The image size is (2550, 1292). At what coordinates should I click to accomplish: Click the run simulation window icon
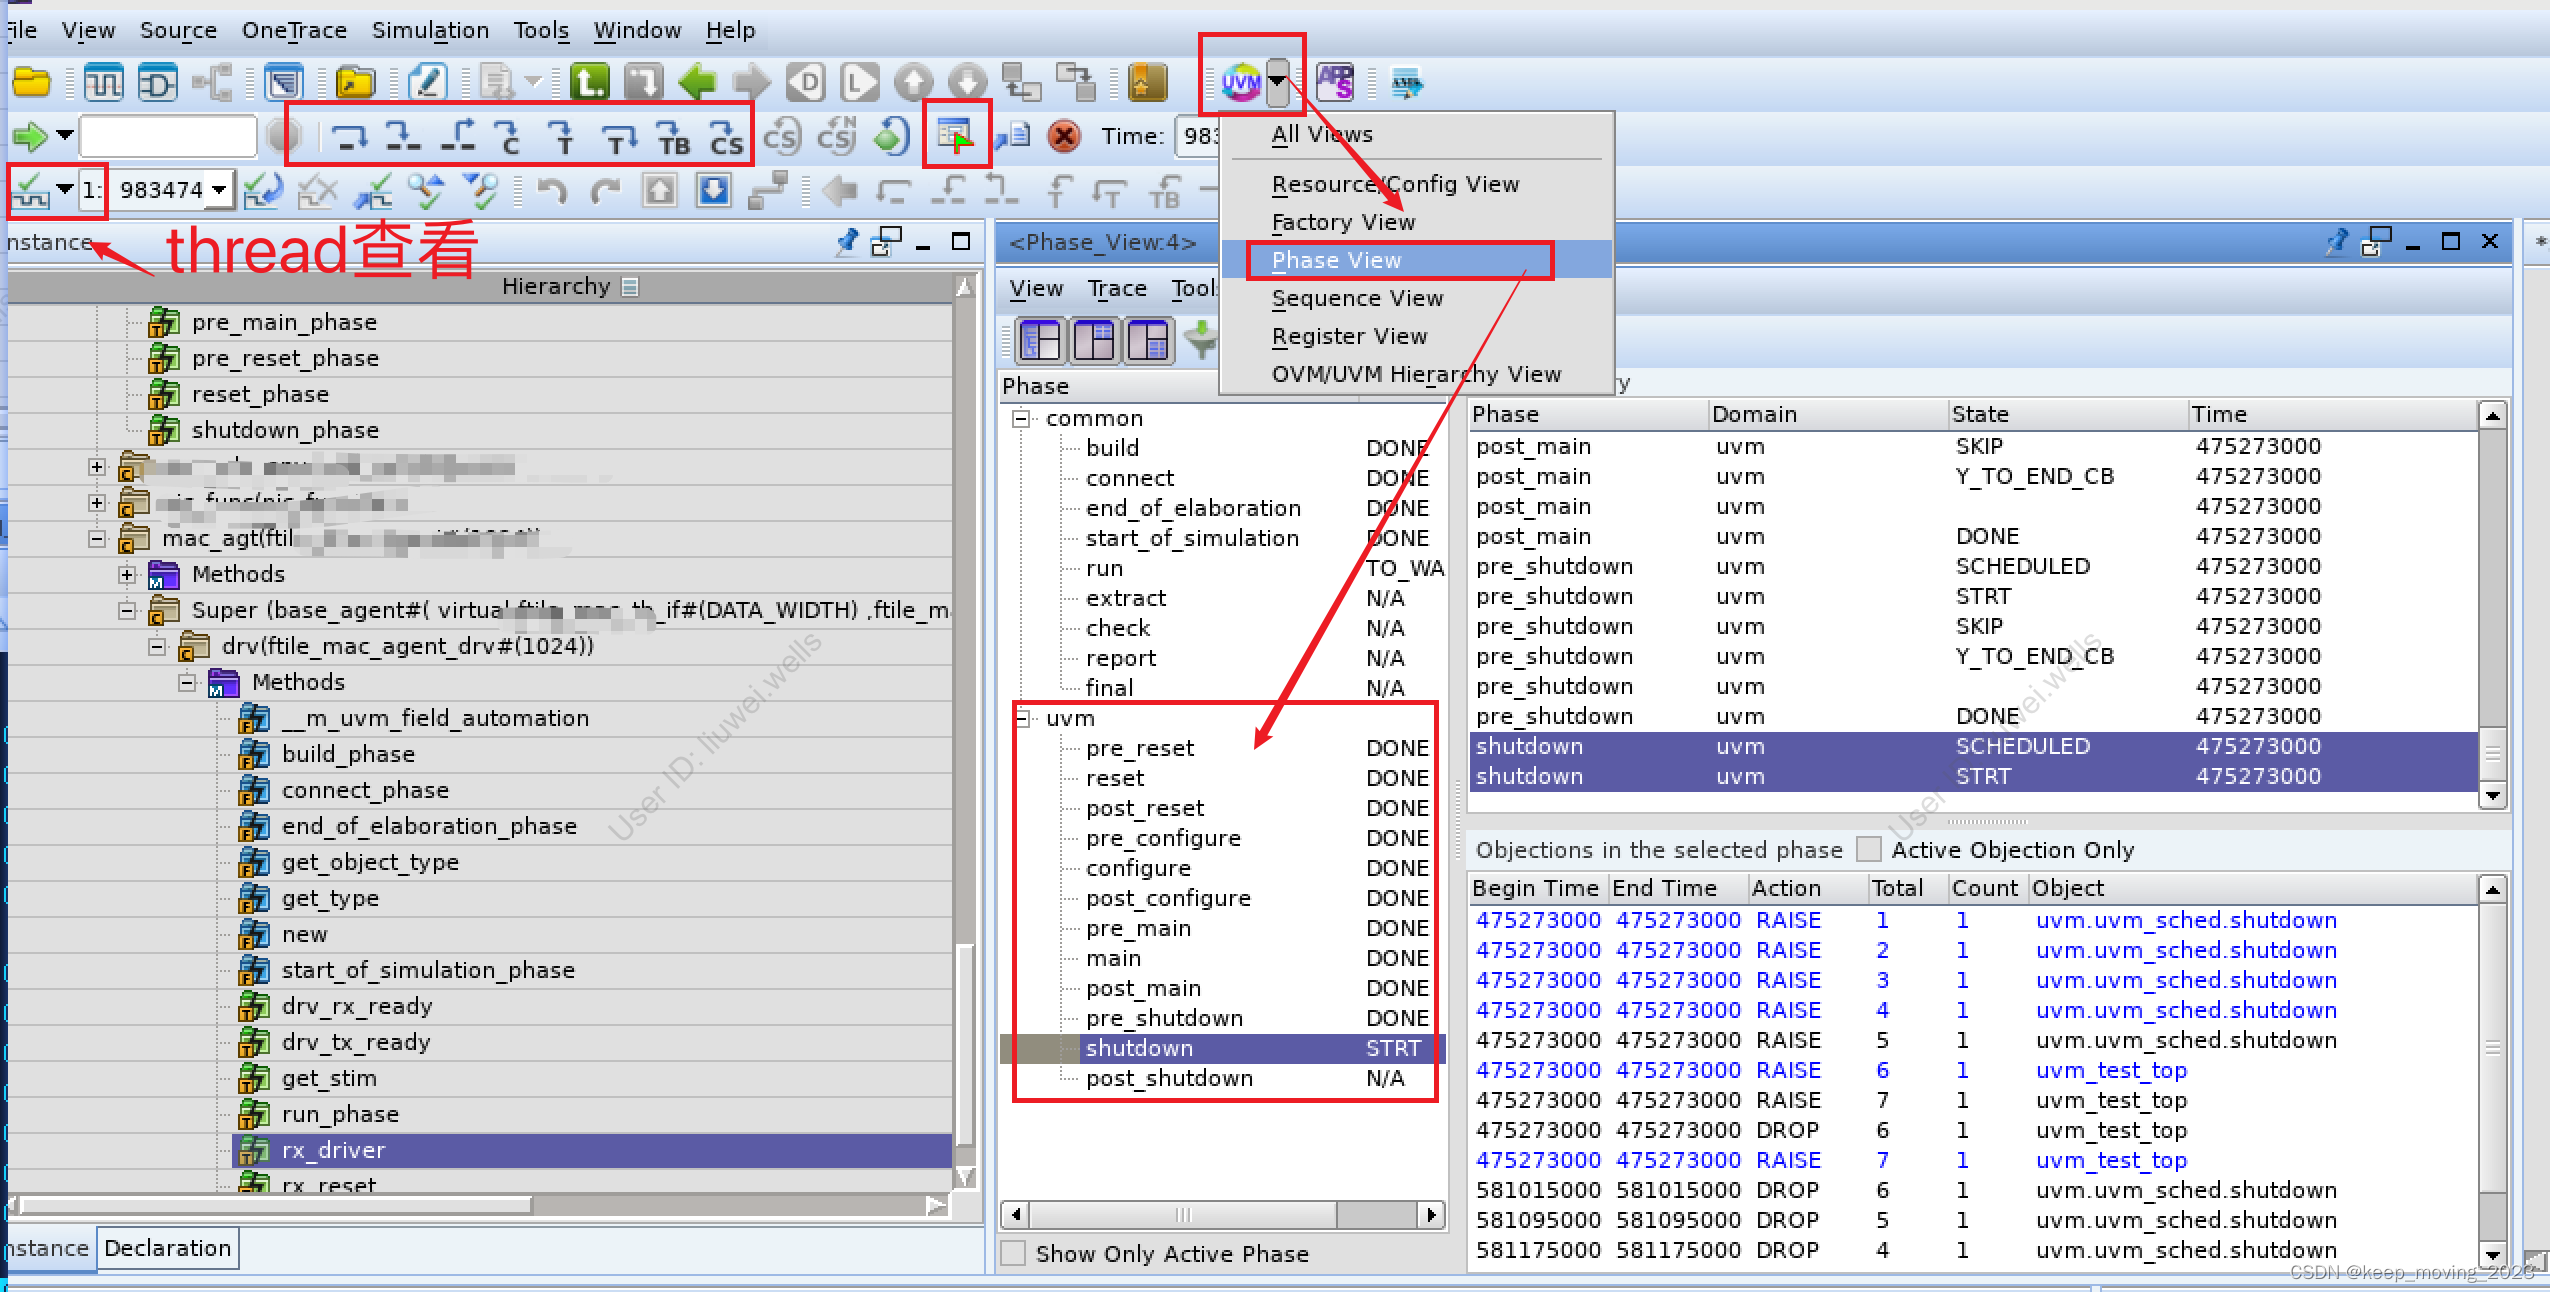click(955, 135)
